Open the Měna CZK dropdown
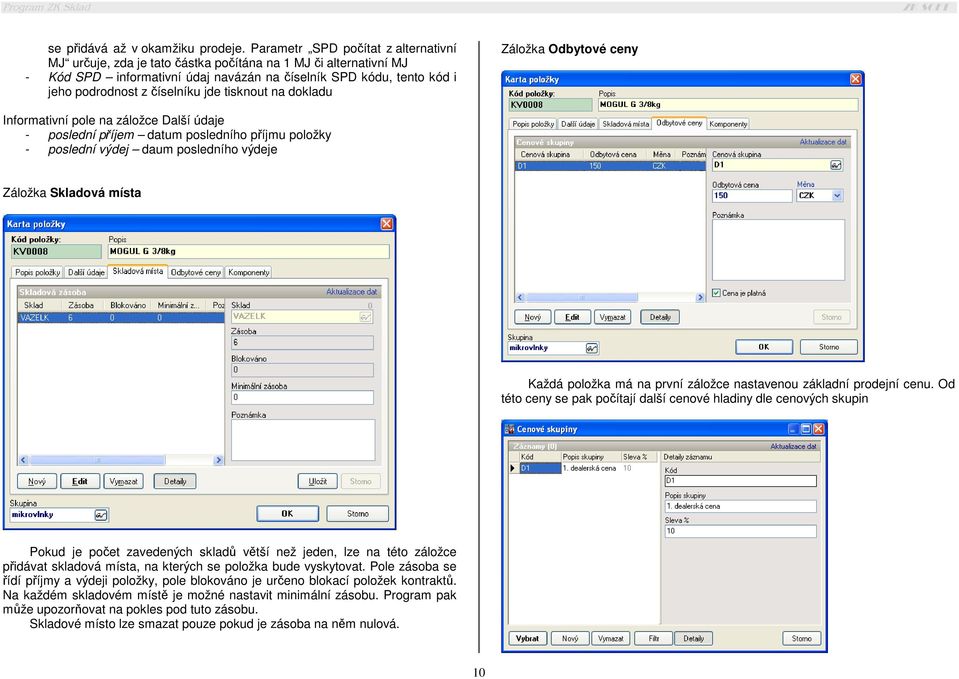Image resolution: width=959 pixels, height=679 pixels. [837, 196]
